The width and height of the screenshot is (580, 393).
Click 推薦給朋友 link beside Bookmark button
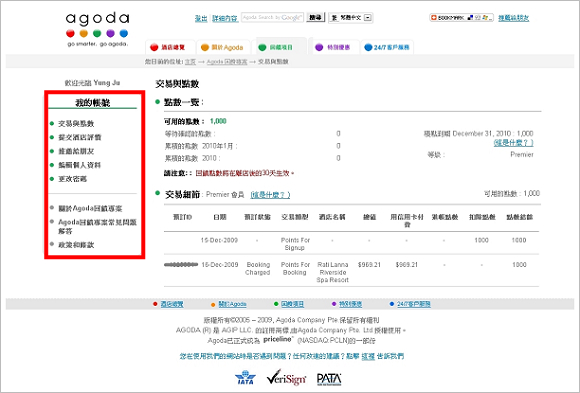(513, 18)
